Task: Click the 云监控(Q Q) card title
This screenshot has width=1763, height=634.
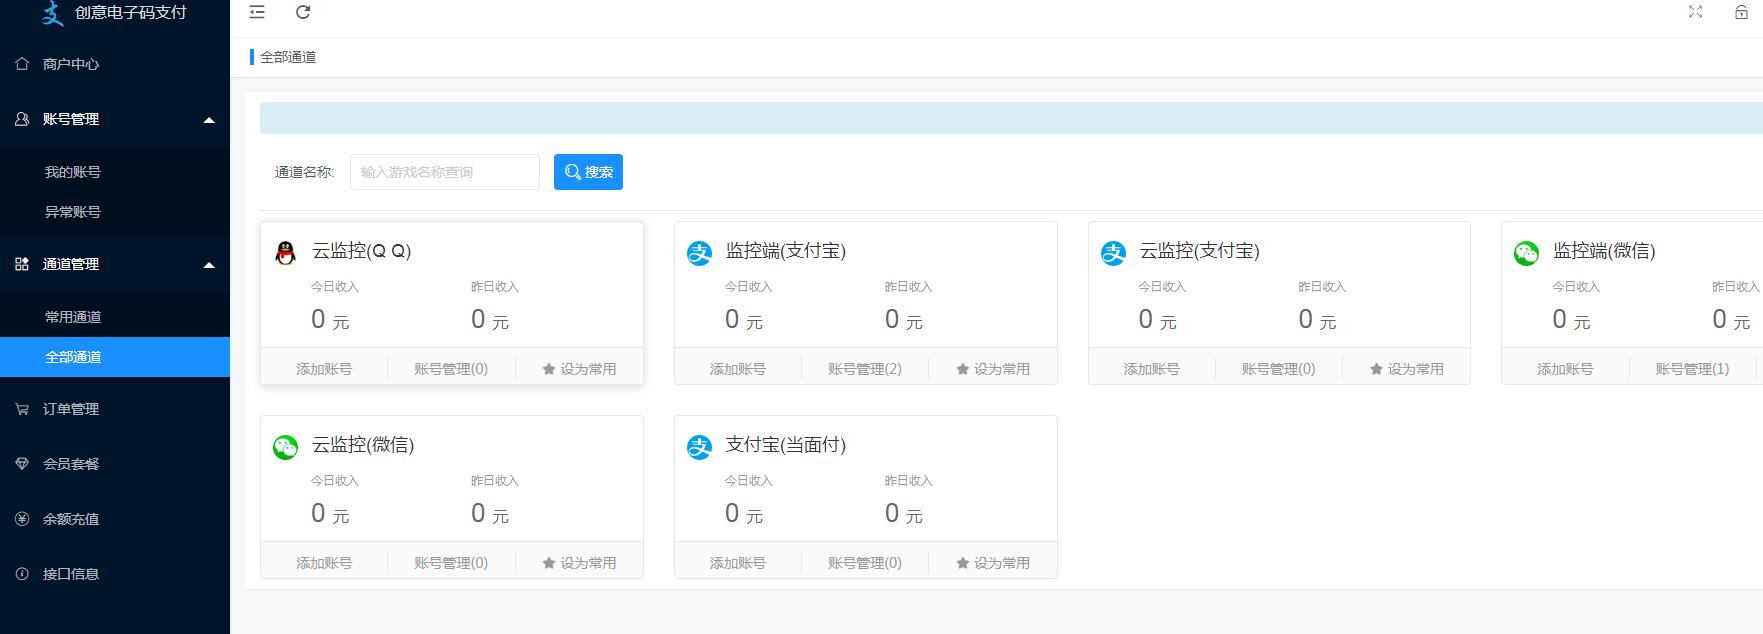Action: coord(362,251)
